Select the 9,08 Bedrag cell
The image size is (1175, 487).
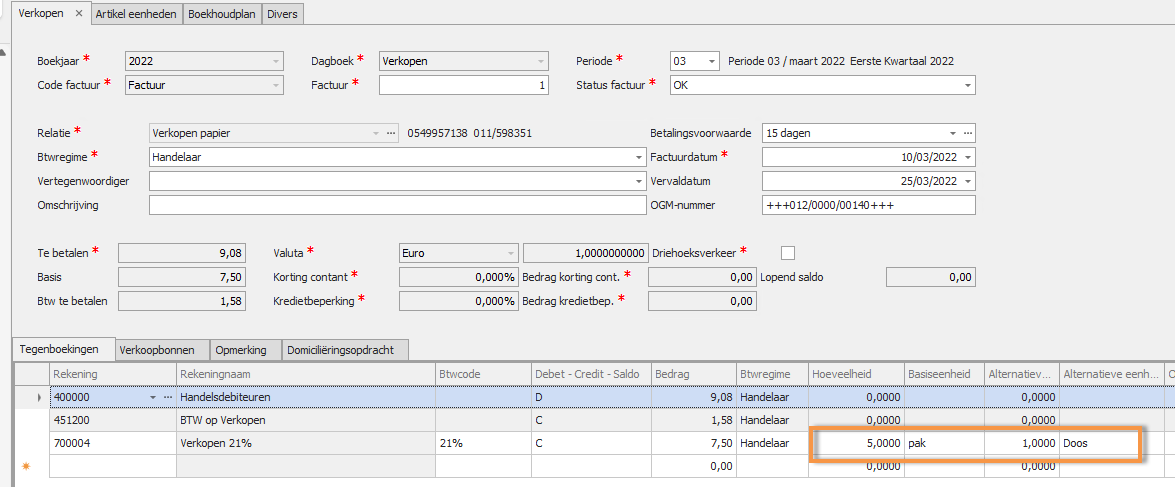(x=694, y=396)
